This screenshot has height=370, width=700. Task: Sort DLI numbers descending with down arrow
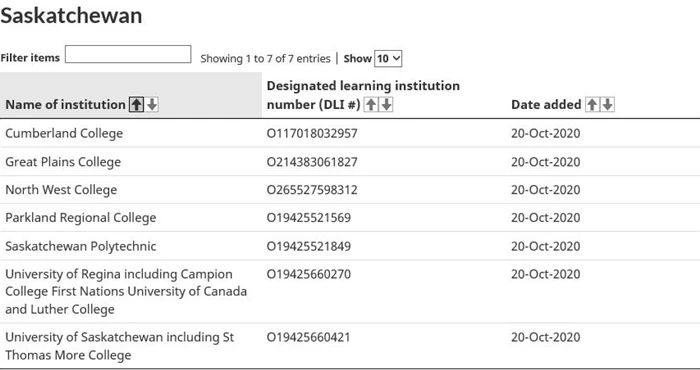click(x=387, y=104)
